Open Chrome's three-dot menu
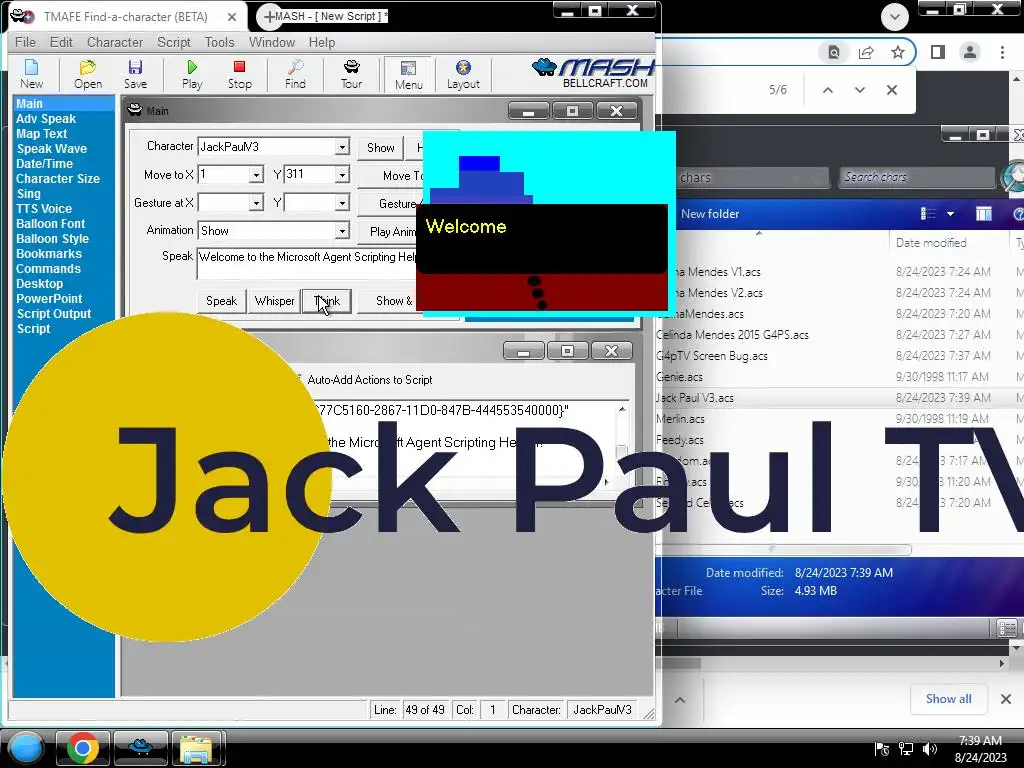This screenshot has width=1024, height=768. 1002,52
